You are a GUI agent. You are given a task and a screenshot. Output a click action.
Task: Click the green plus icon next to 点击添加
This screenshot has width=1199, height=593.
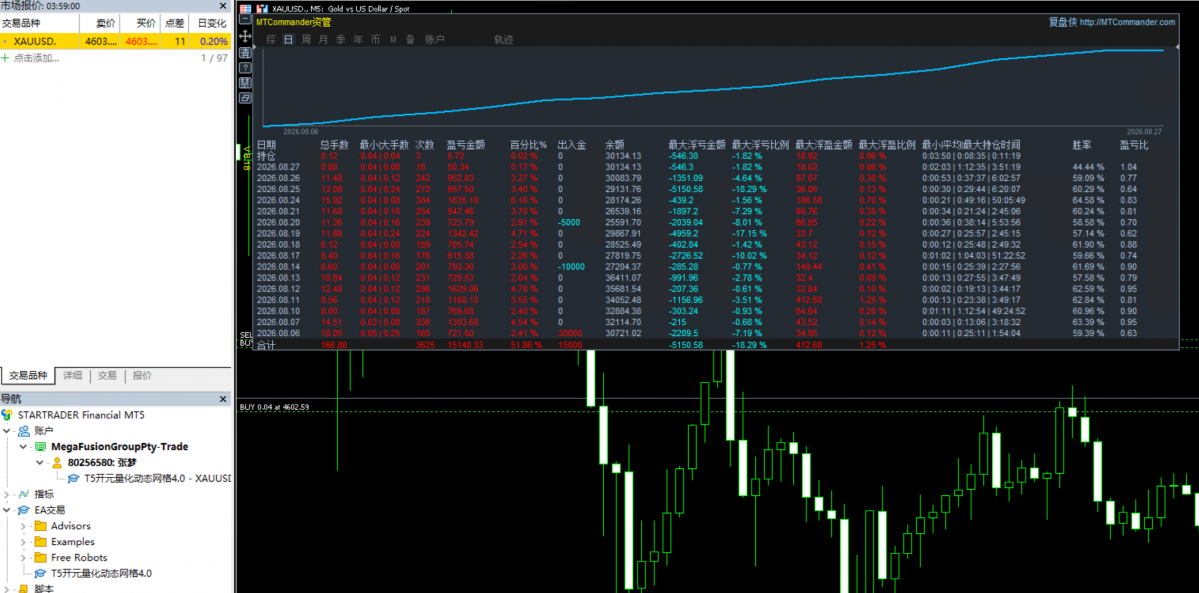point(5,58)
